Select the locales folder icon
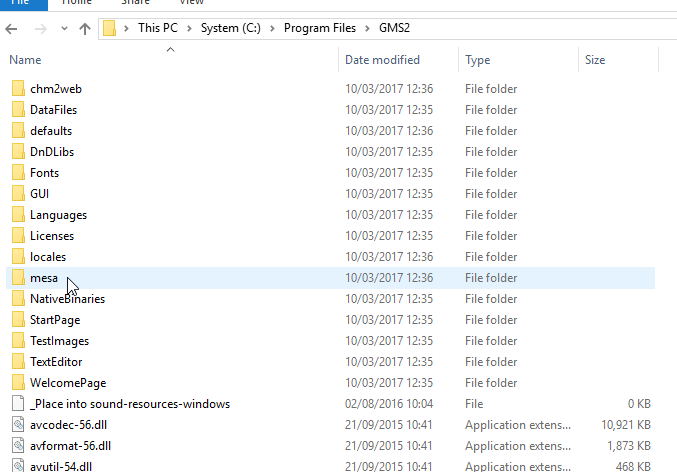This screenshot has width=677, height=472. pyautogui.click(x=18, y=257)
